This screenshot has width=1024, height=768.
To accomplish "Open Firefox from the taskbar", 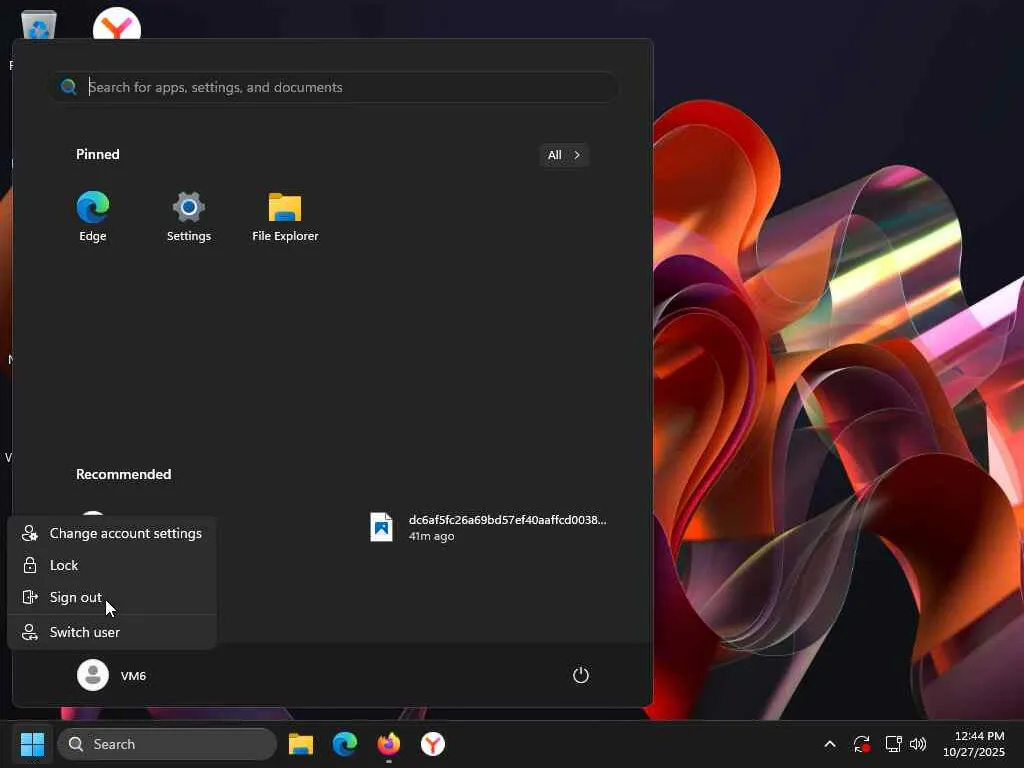I will click(x=389, y=744).
